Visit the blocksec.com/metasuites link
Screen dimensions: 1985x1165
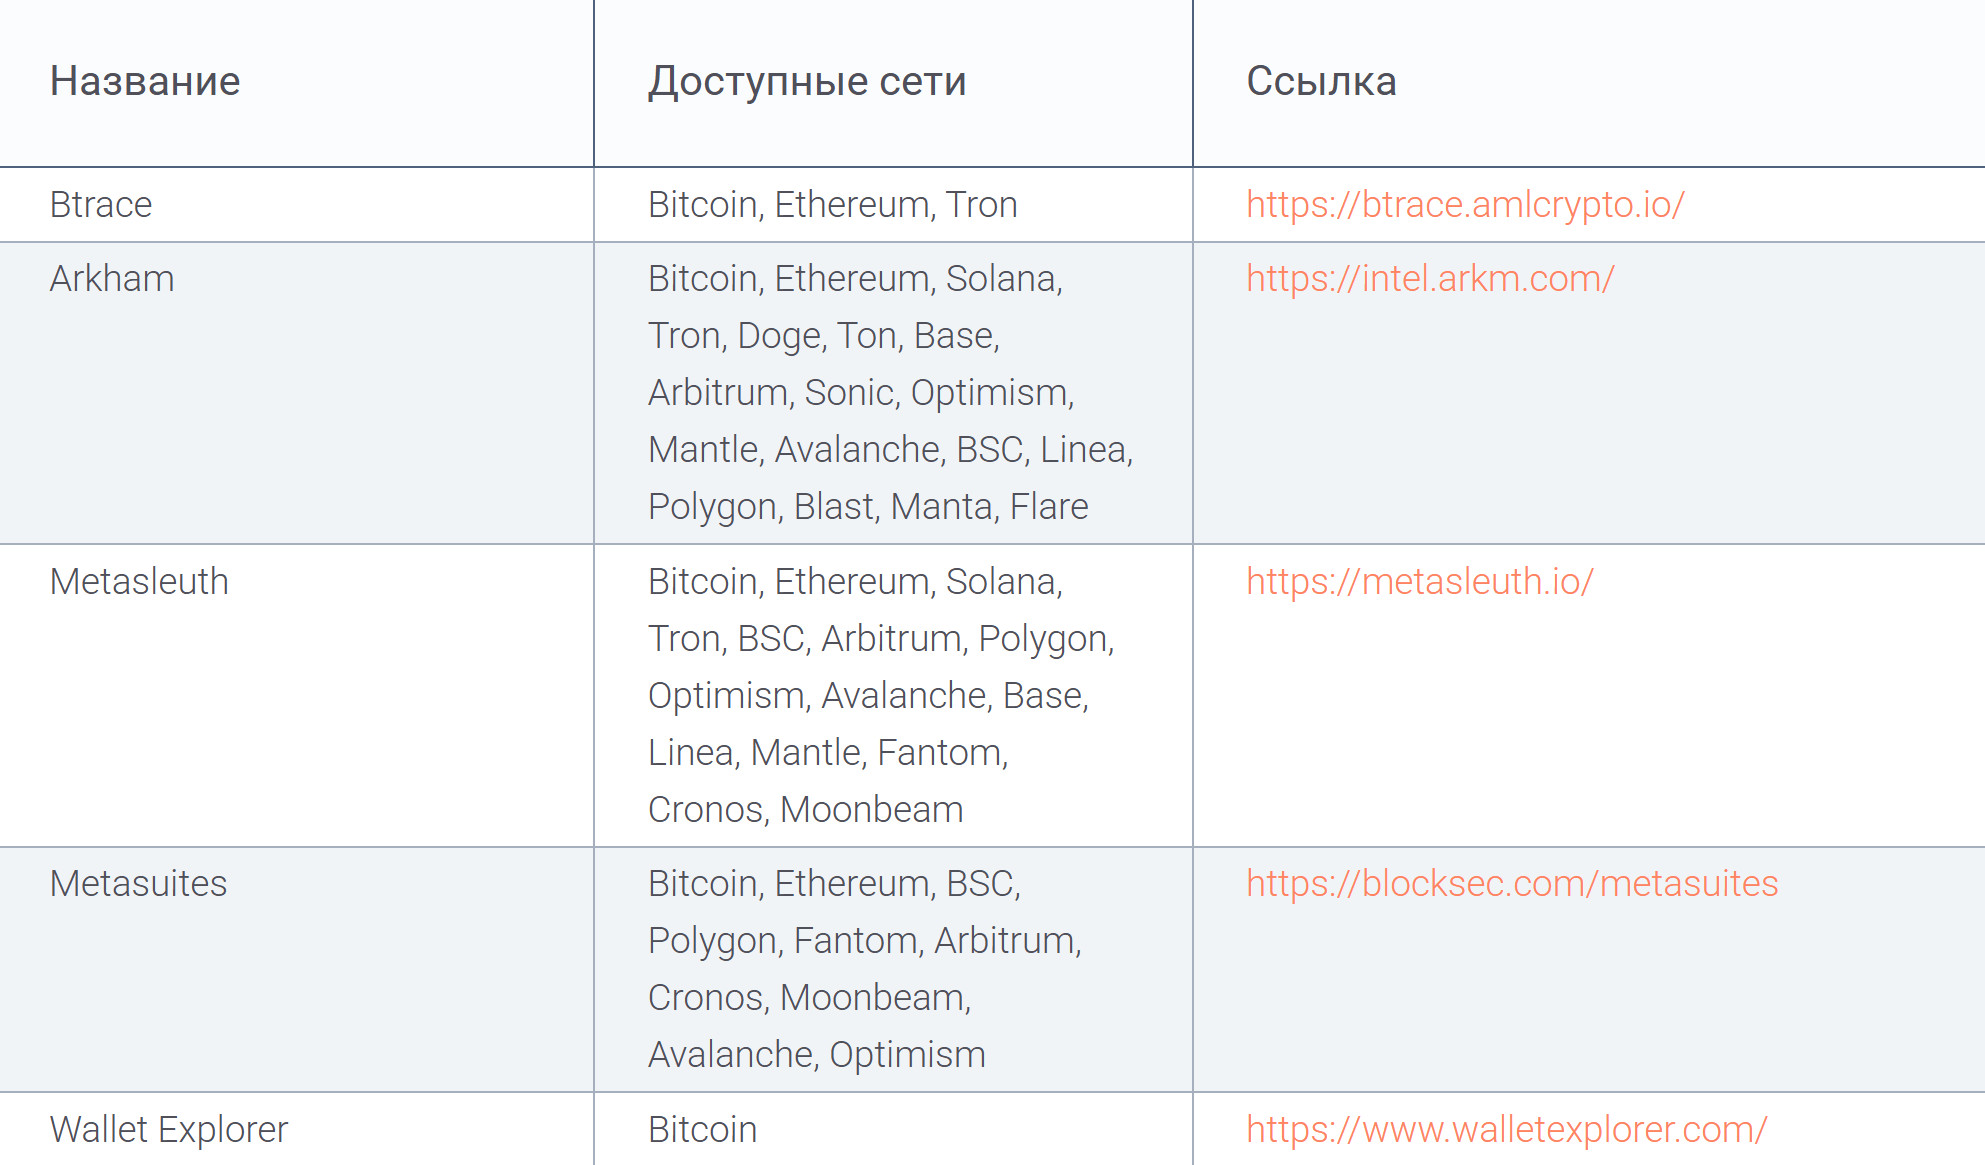(1511, 884)
